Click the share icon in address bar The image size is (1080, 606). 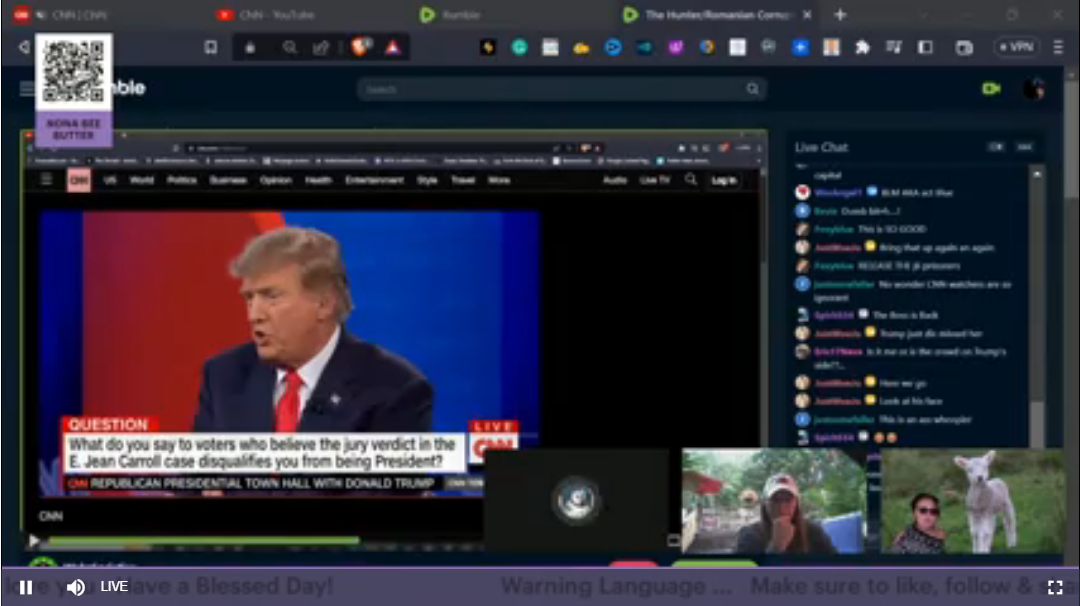[x=321, y=48]
